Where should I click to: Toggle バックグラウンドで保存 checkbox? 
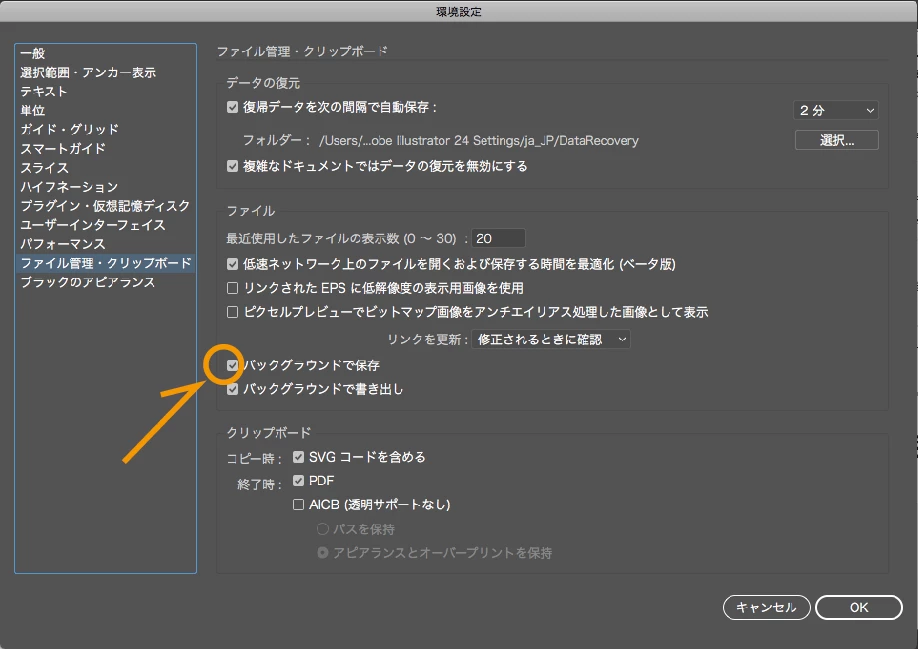coord(232,365)
